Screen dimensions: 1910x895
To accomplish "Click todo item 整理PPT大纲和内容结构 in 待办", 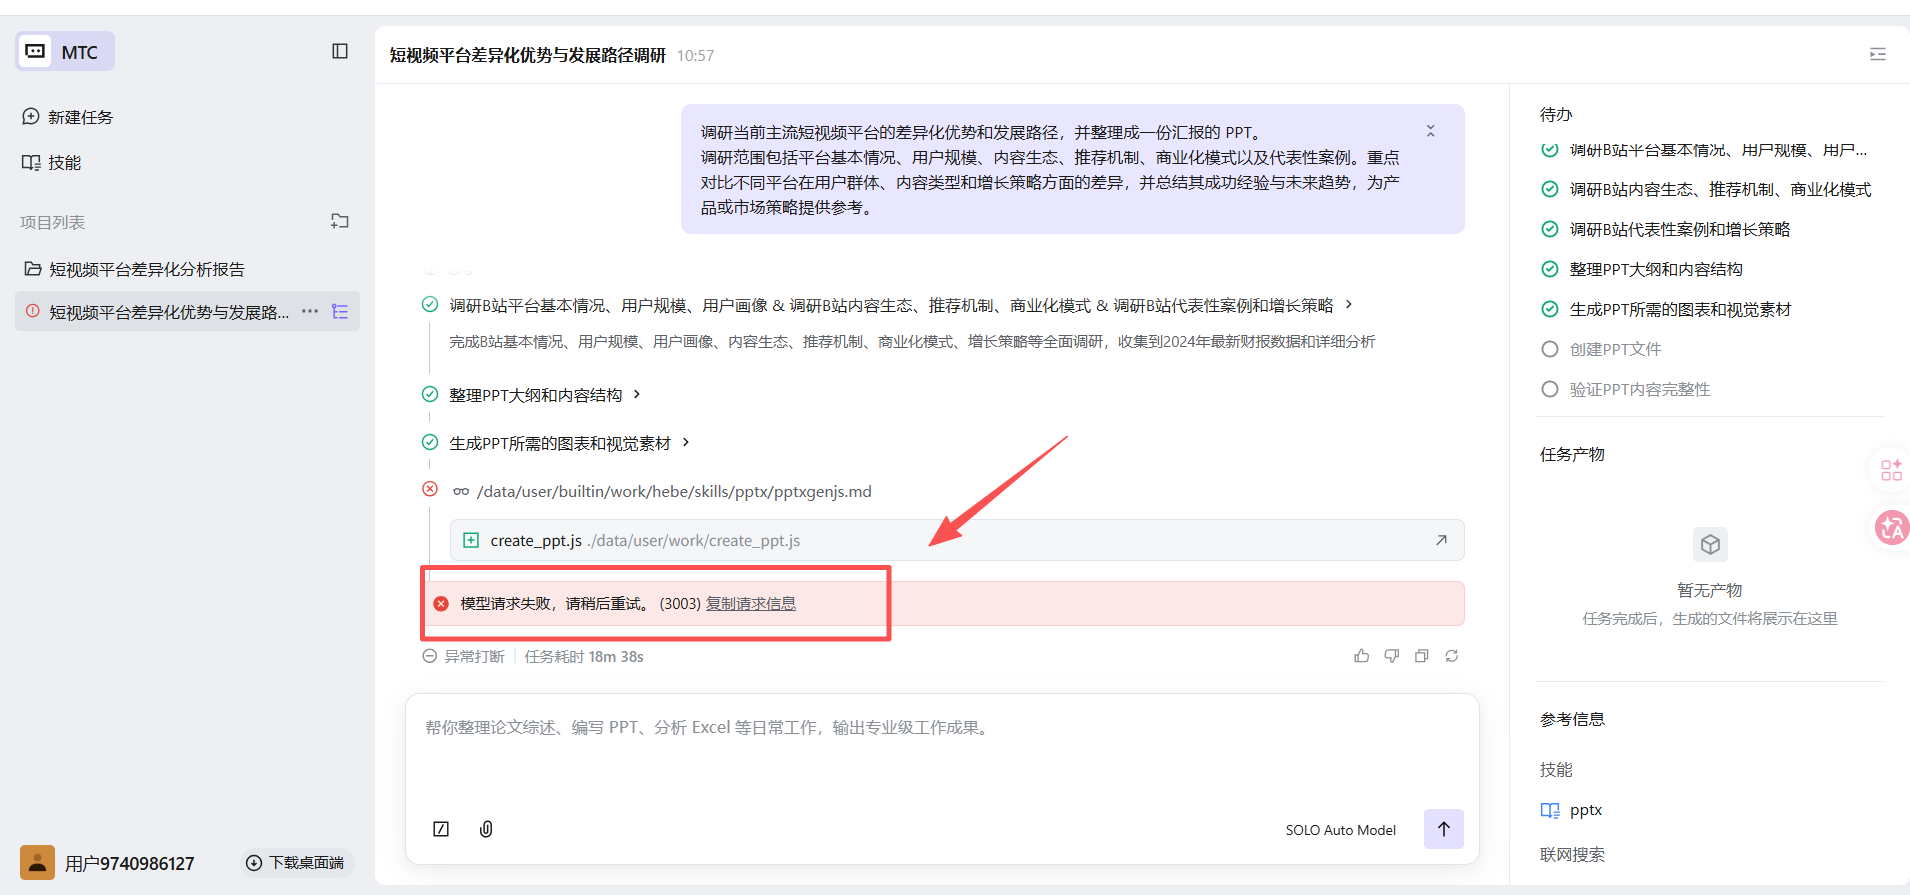I will click(x=1641, y=269).
